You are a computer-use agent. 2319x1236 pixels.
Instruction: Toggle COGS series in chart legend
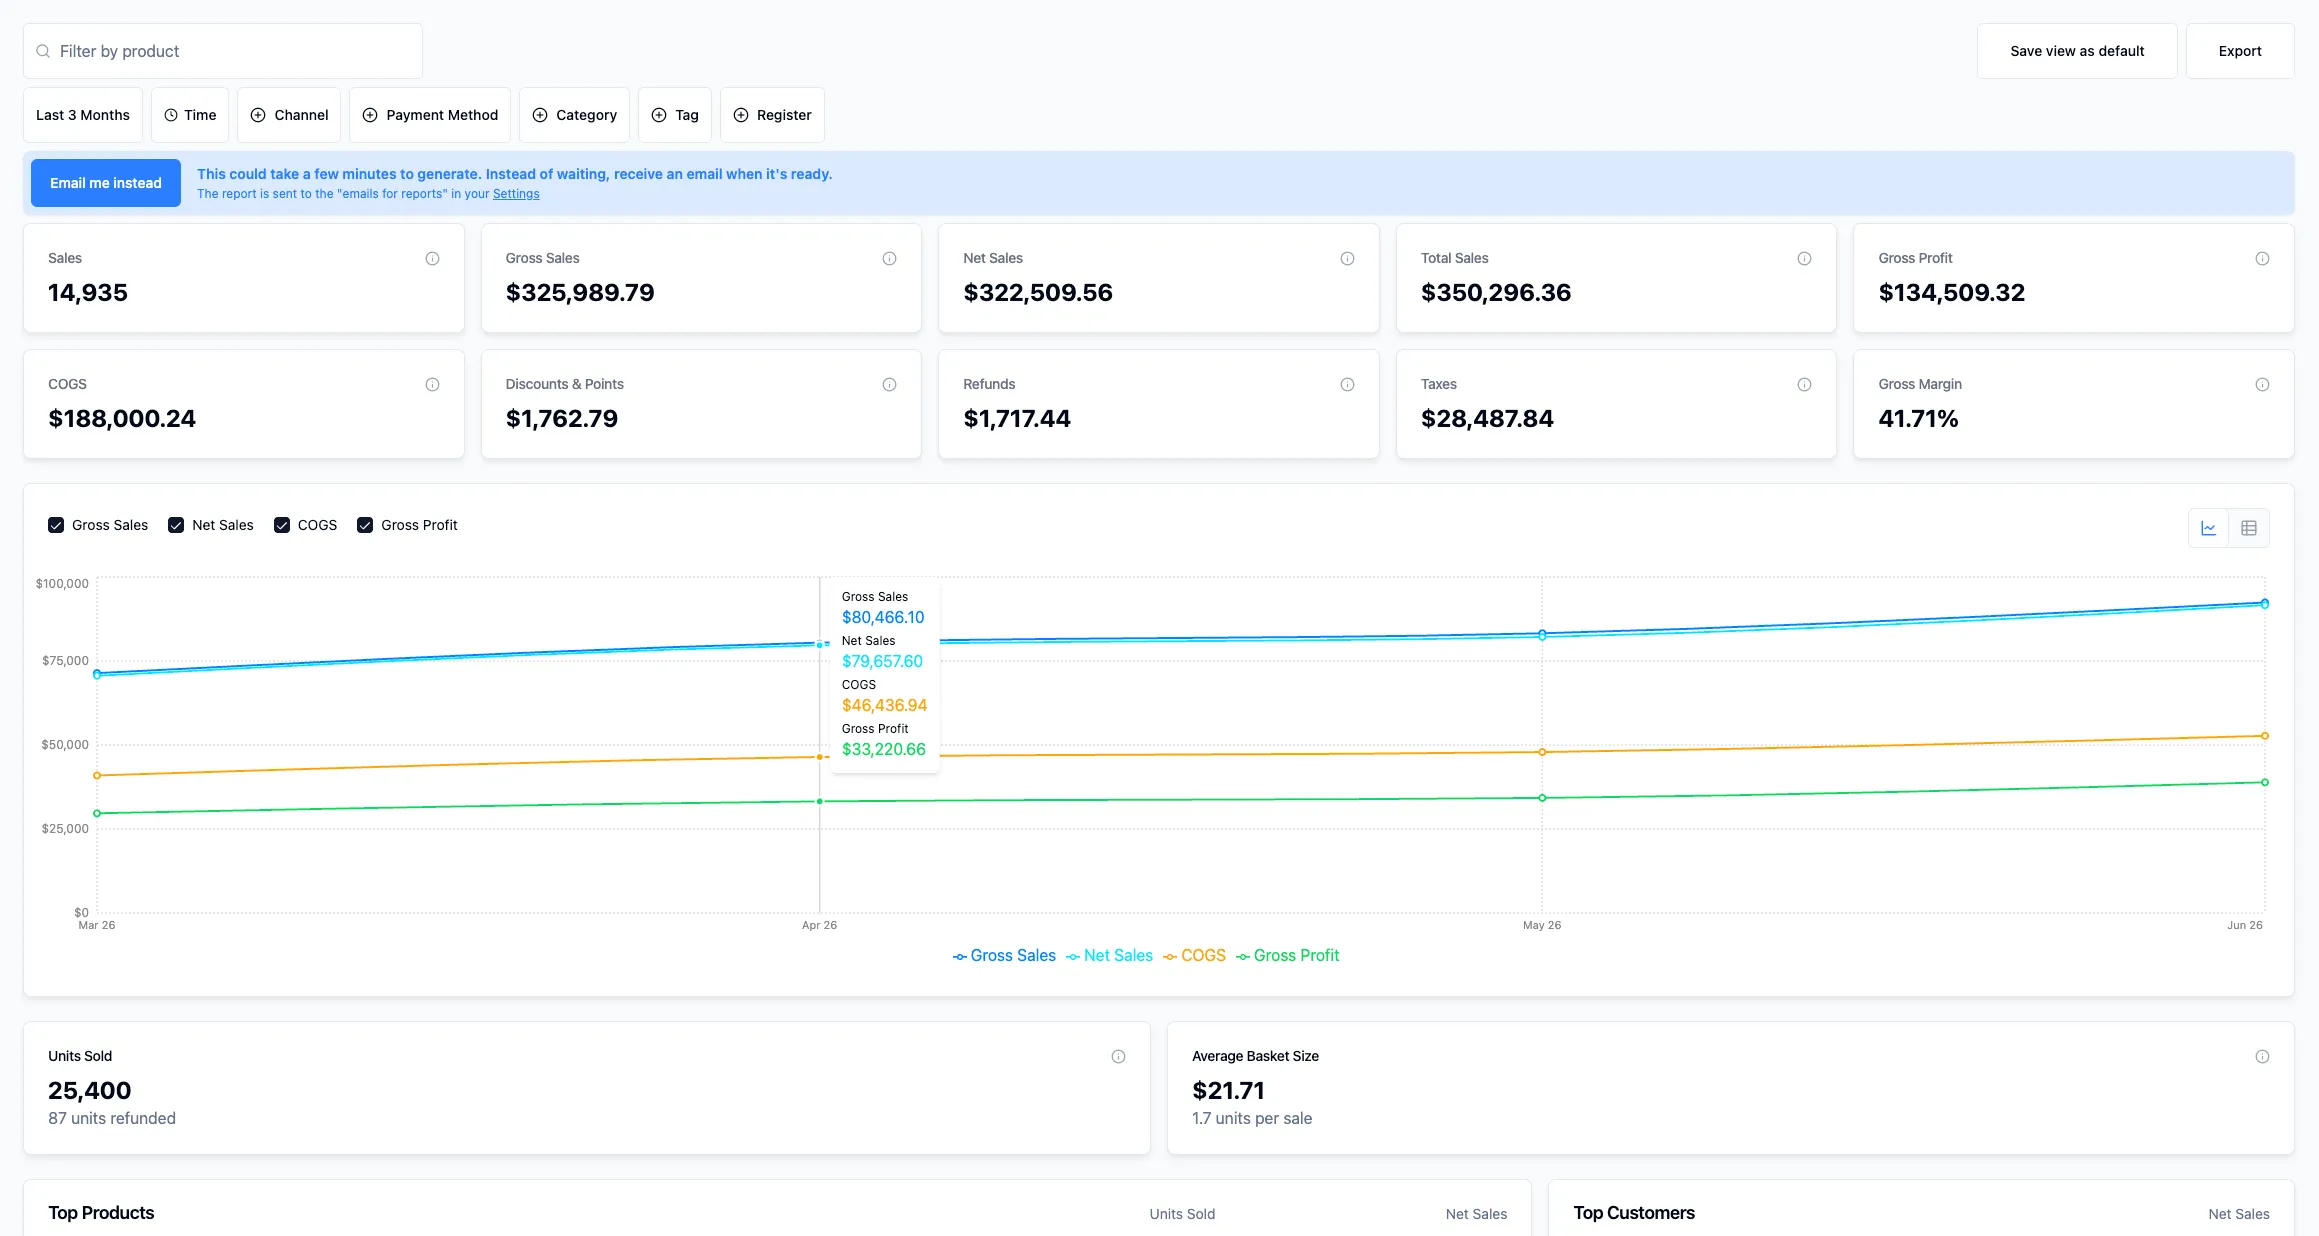click(x=1194, y=956)
